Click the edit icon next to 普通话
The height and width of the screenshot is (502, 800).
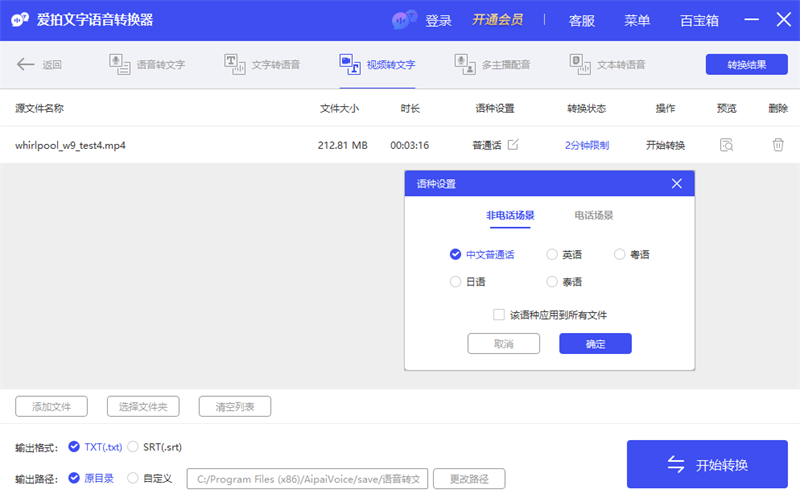[513, 145]
